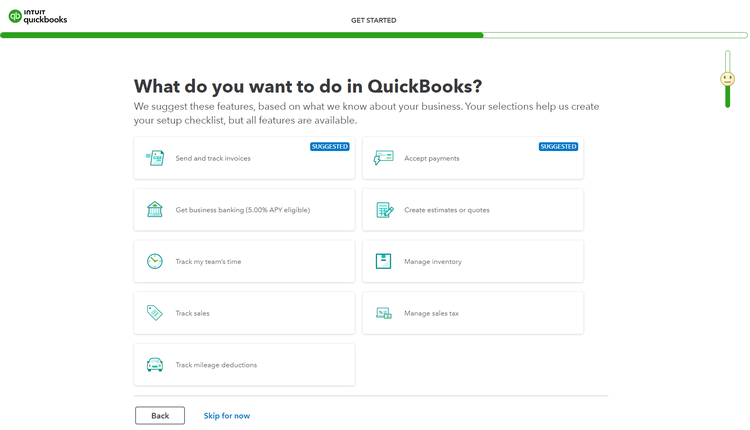
Task: Select the Send and track invoices card
Action: (244, 158)
